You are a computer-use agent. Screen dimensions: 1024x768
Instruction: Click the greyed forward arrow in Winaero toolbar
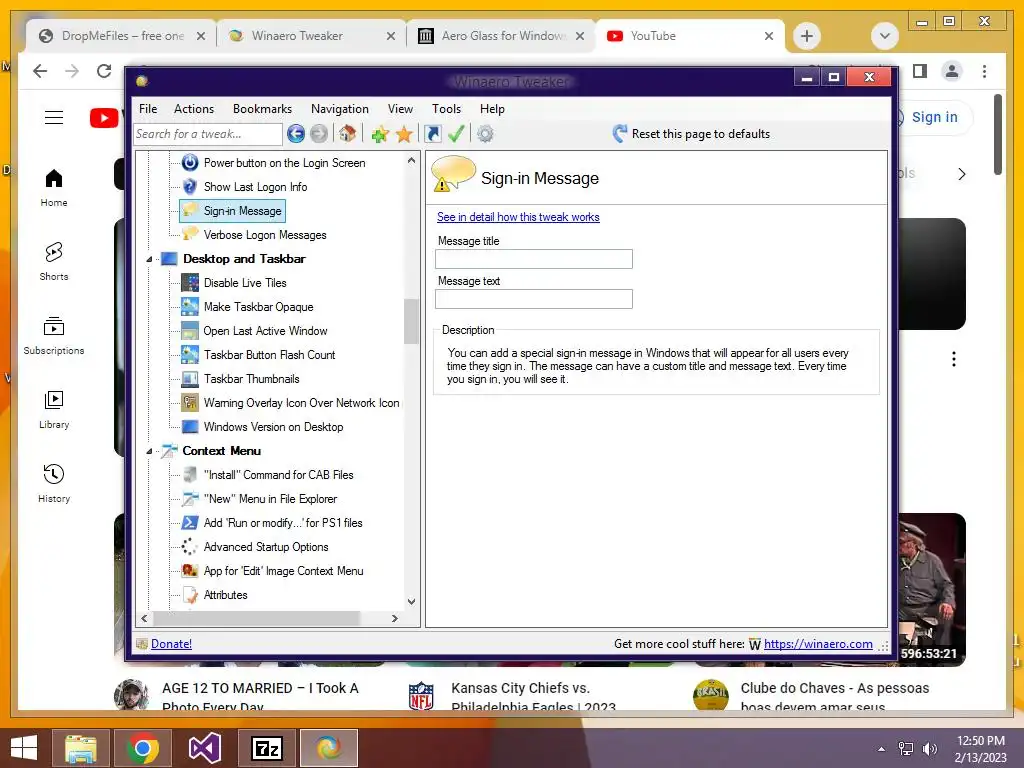[319, 134]
